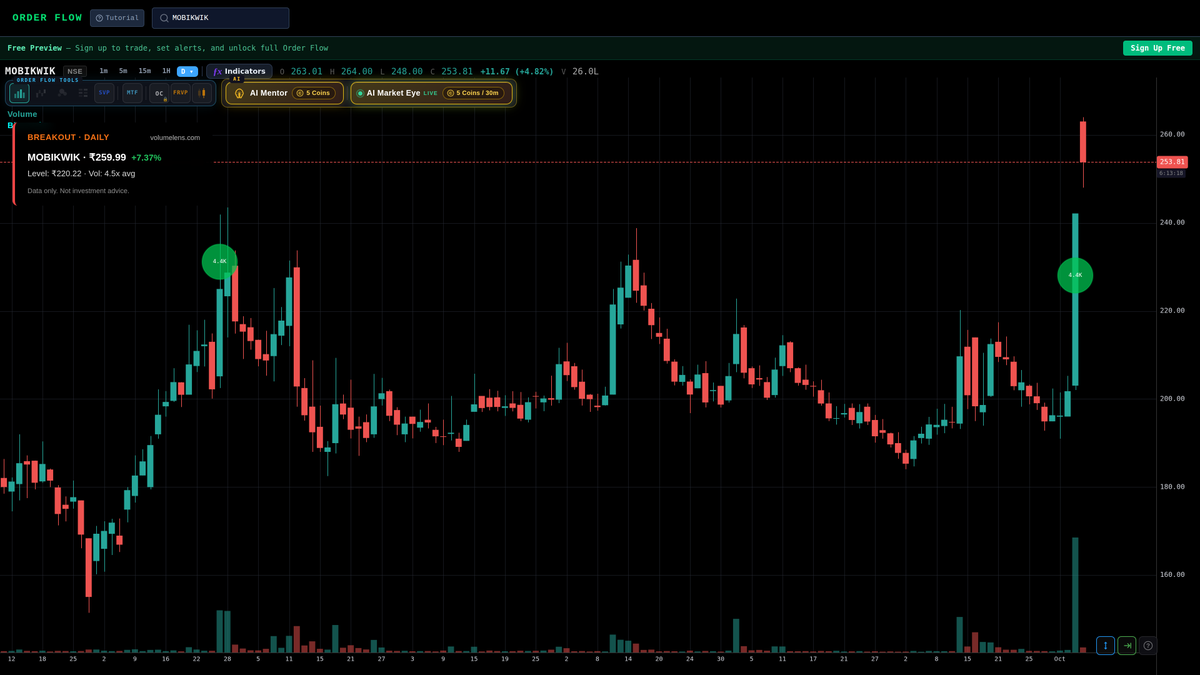Screen dimensions: 1200x675
Task: Click the Oct date axis label
Action: [x=1060, y=659]
